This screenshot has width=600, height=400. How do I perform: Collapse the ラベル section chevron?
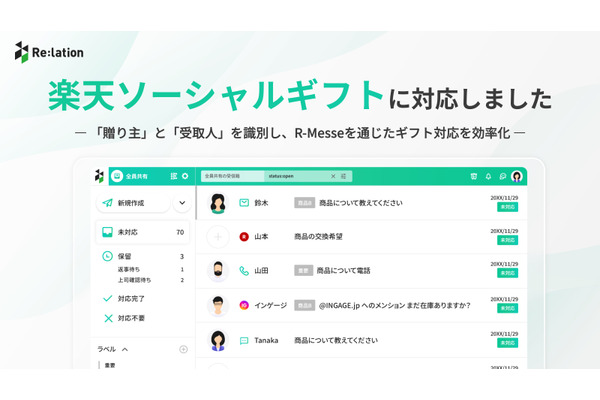point(125,349)
